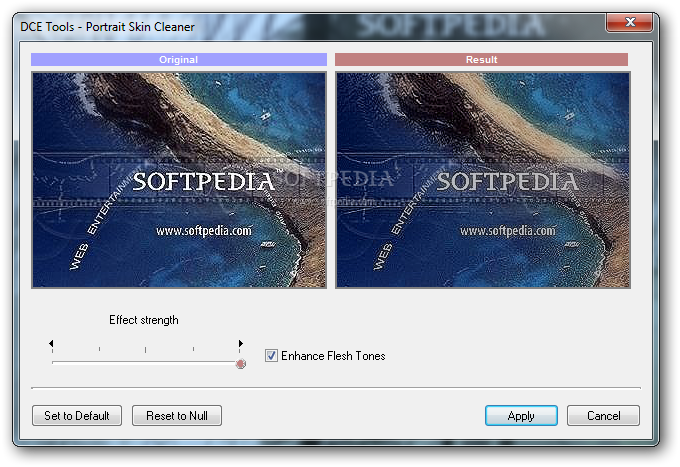Close the Portrait Skin Cleaner dialog

point(629,22)
